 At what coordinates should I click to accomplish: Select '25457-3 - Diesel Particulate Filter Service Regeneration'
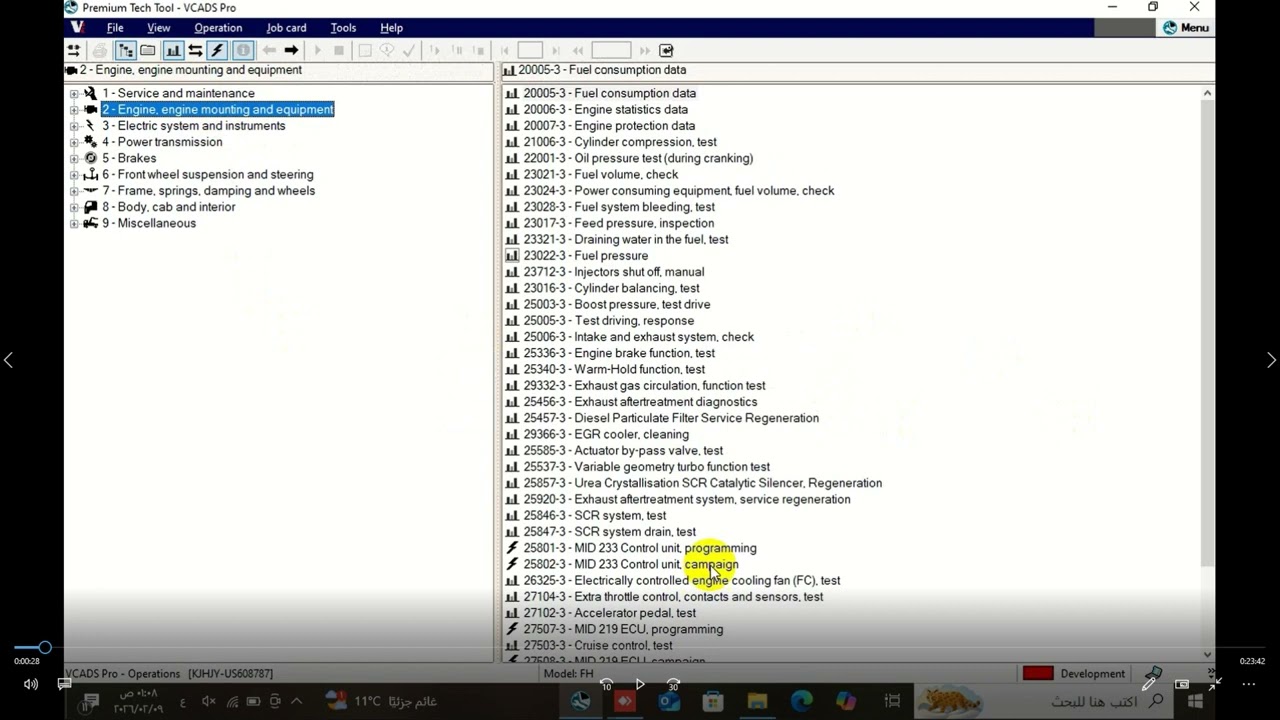671,418
